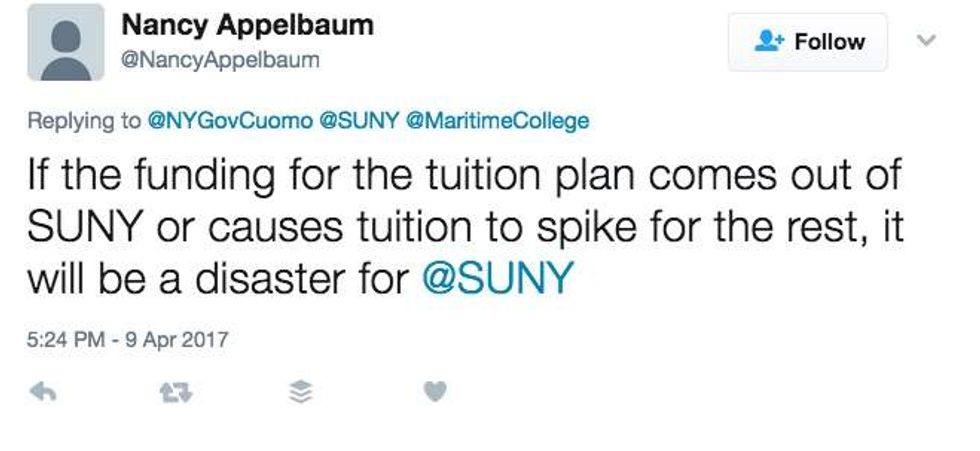Reply to Nancy Appelbaum's tweet

[x=43, y=393]
